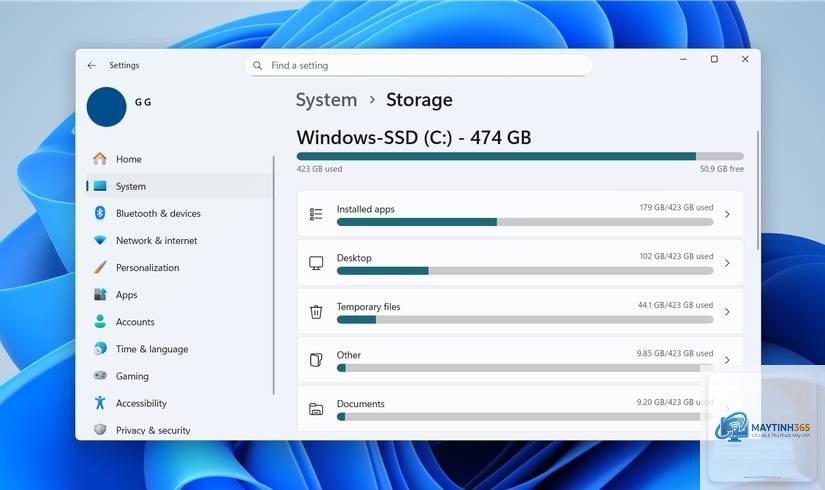Click the Storage page title
This screenshot has width=825, height=490.
[x=419, y=100]
